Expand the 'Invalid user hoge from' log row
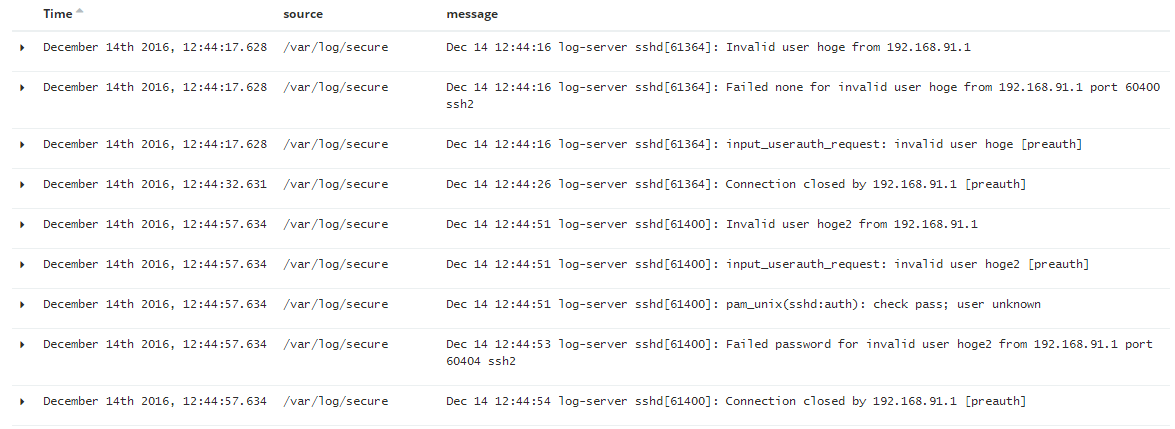The image size is (1175, 429). (x=23, y=47)
